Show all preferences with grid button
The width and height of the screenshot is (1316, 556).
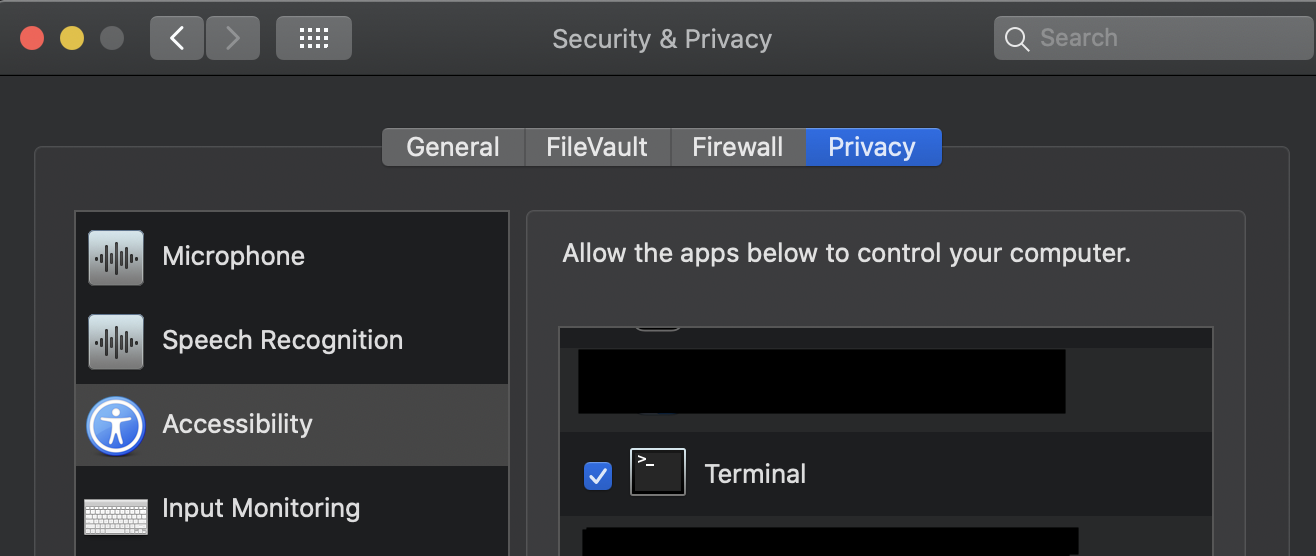point(314,38)
